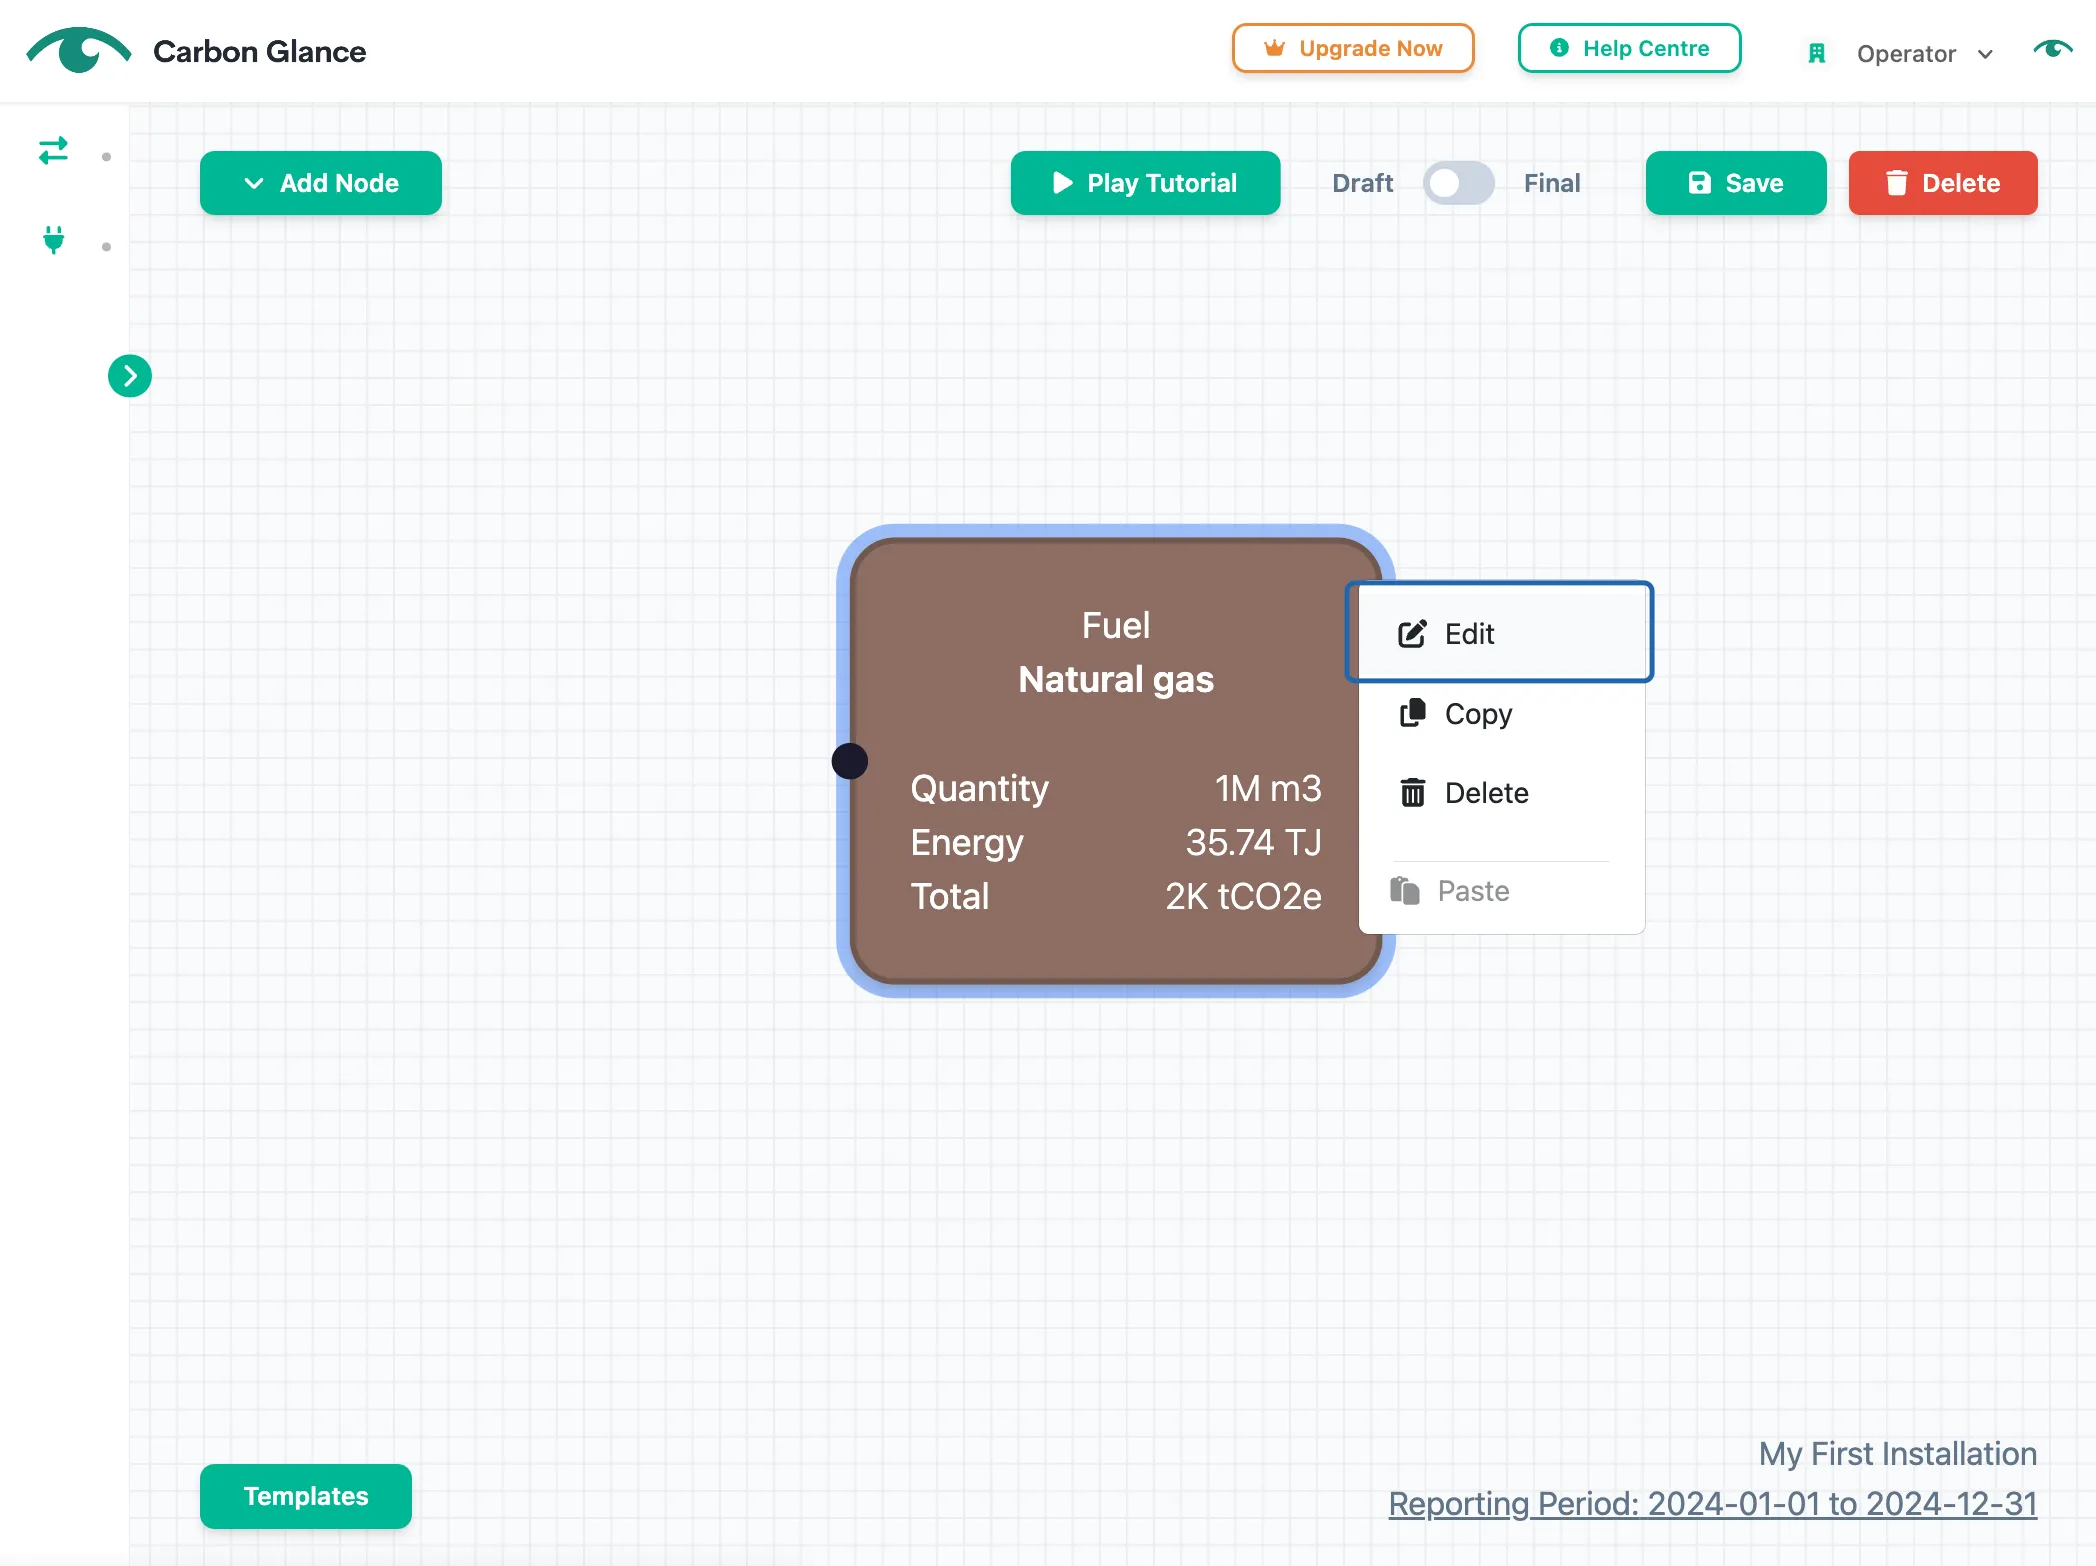This screenshot has height=1566, width=2096.
Task: Open the Add Node dropdown
Action: point(321,183)
